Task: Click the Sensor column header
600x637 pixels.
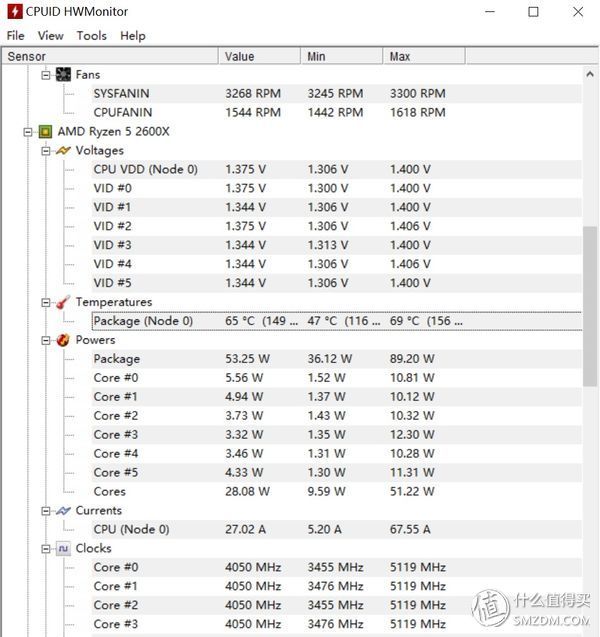Action: (x=110, y=56)
